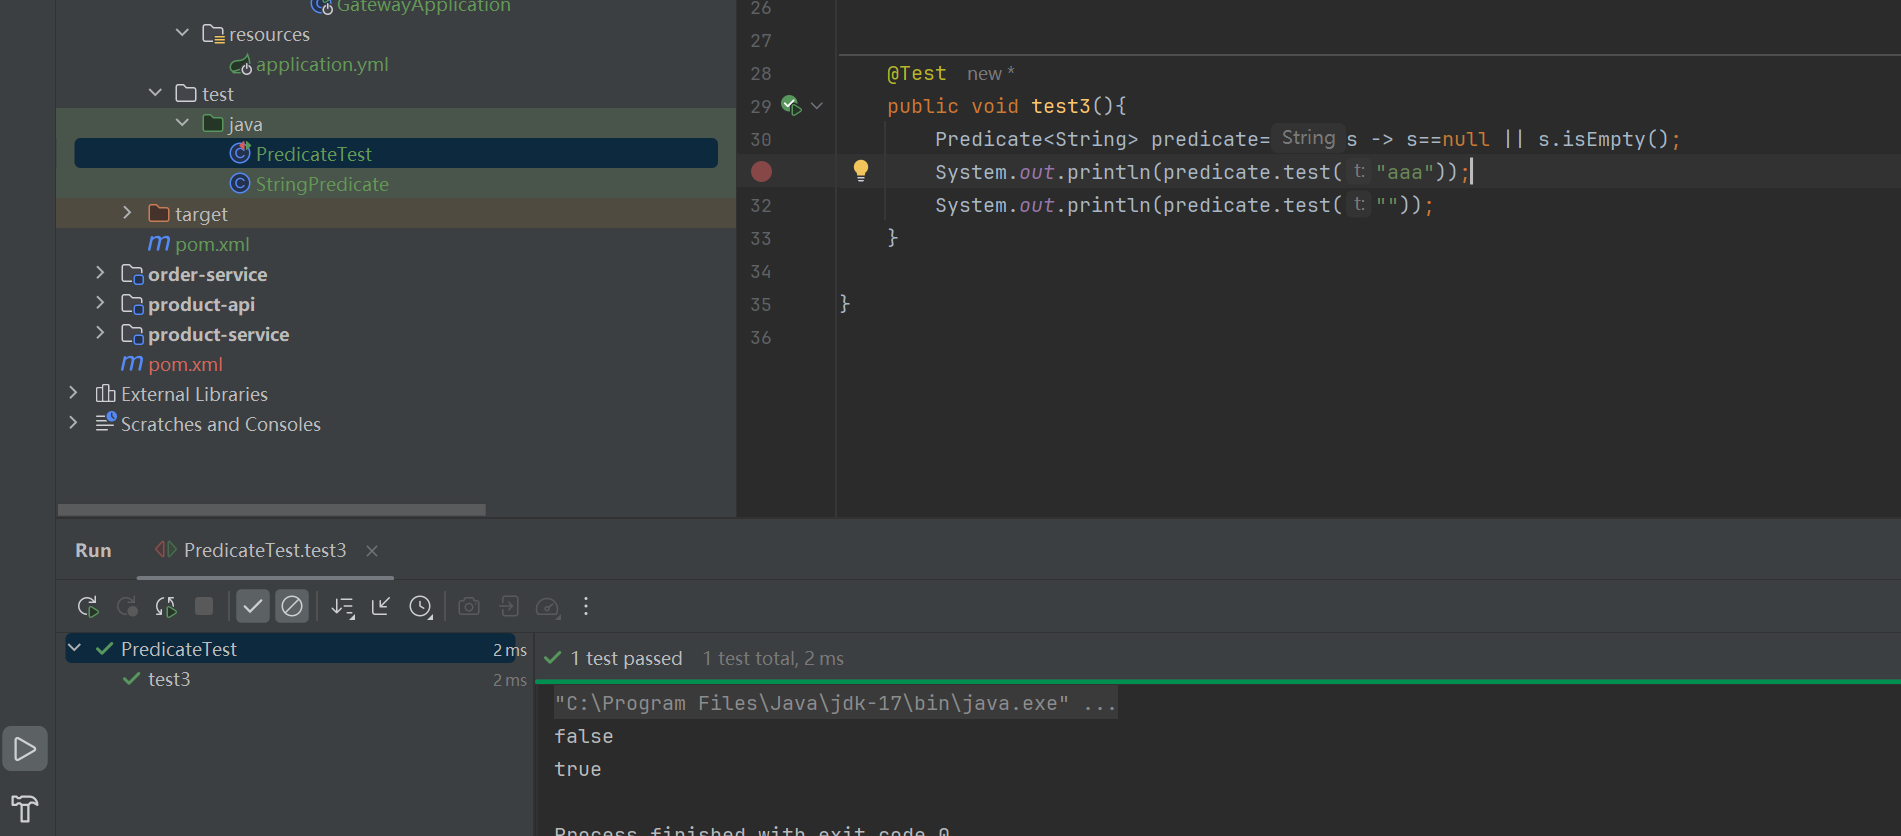This screenshot has height=836, width=1901.
Task: Click 'true' console output line
Action: (578, 769)
